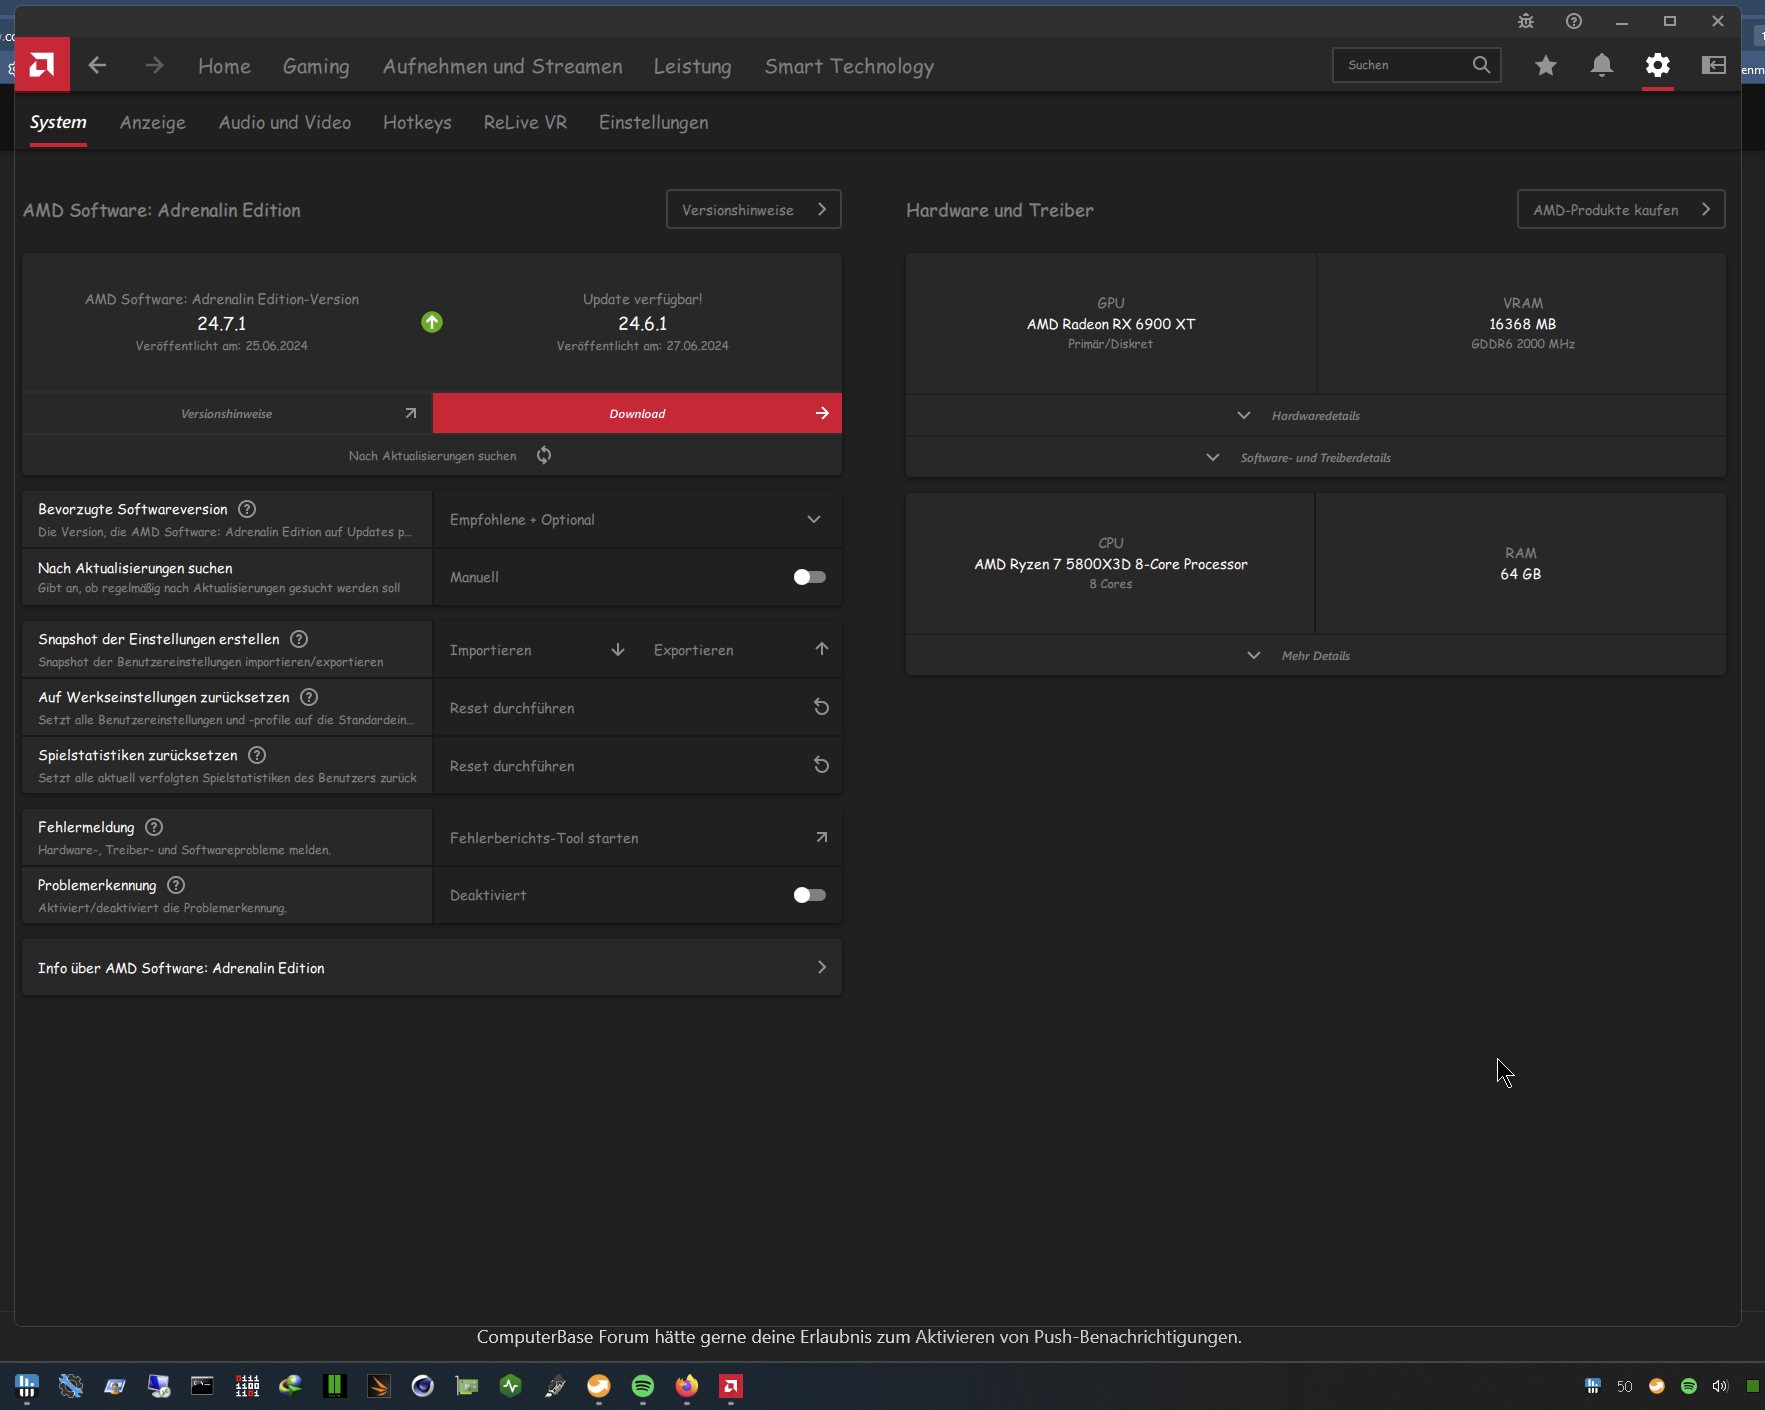Image resolution: width=1765 pixels, height=1410 pixels.
Task: Expand Hardwaredetails
Action: 1315,416
